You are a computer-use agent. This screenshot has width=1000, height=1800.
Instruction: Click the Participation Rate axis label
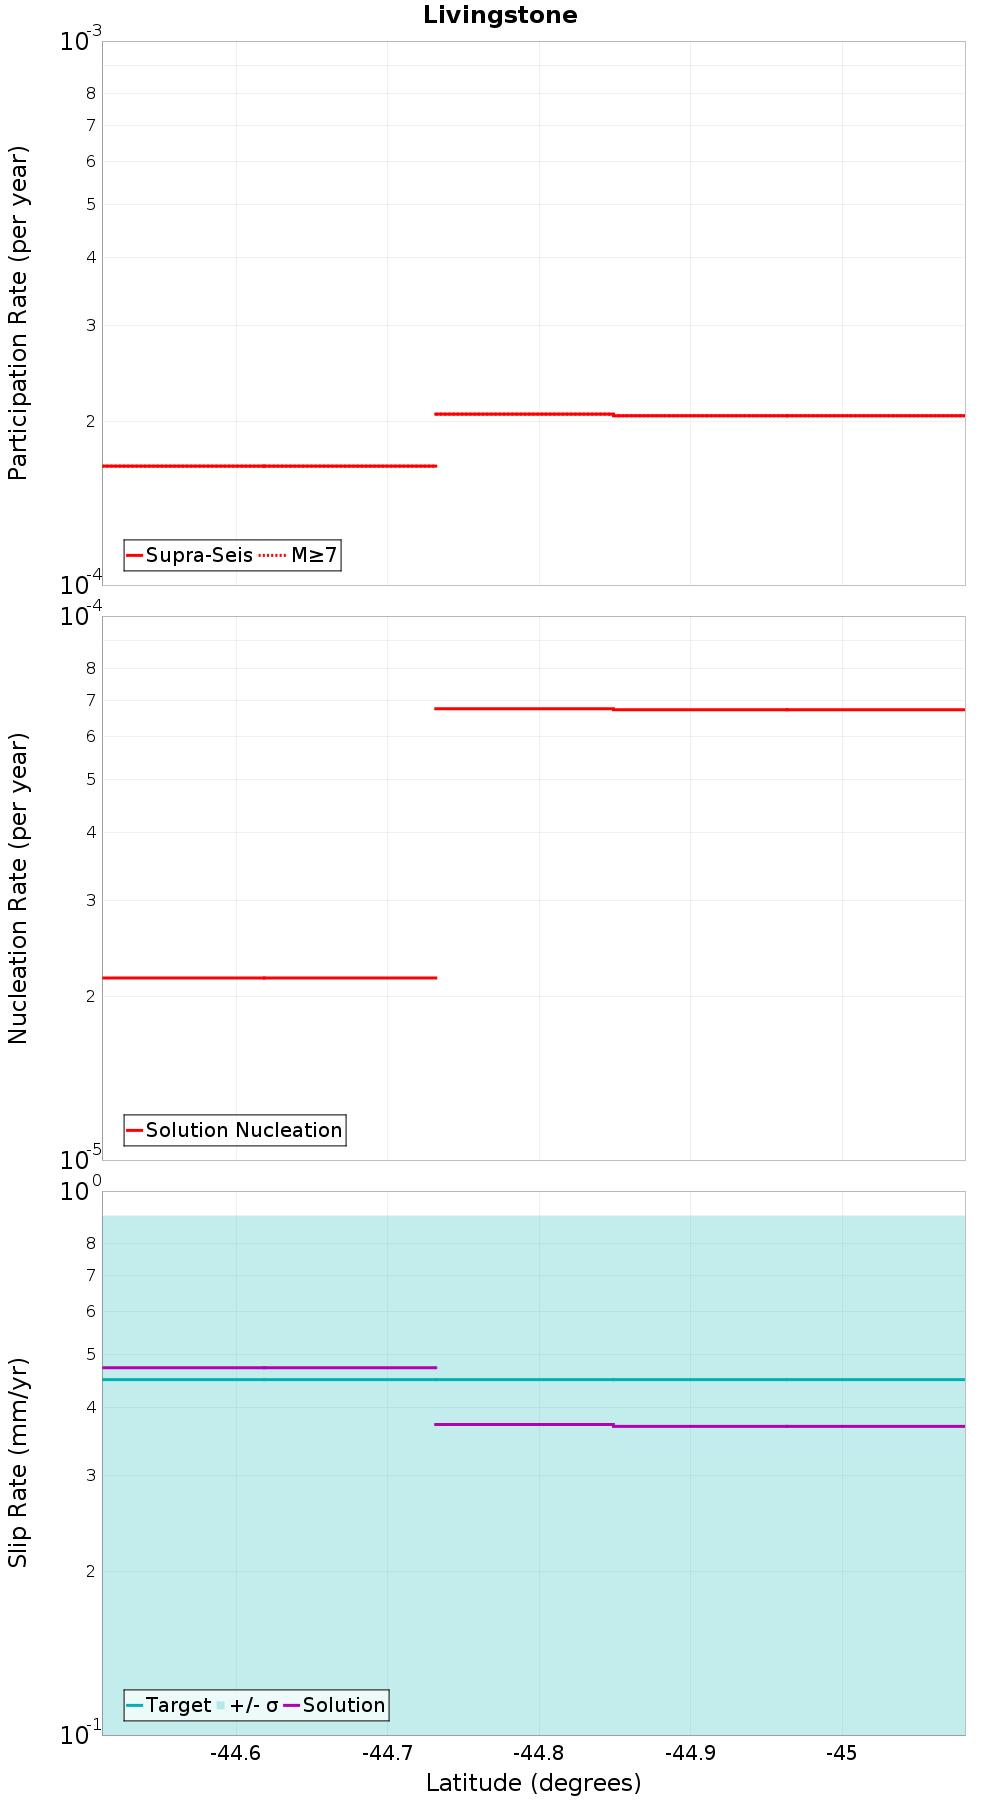(x=18, y=313)
